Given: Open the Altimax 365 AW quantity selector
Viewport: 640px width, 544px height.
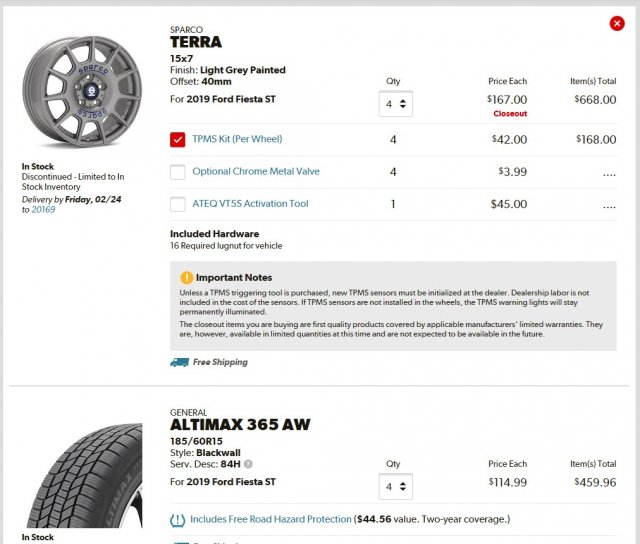Looking at the screenshot, I should [392, 487].
